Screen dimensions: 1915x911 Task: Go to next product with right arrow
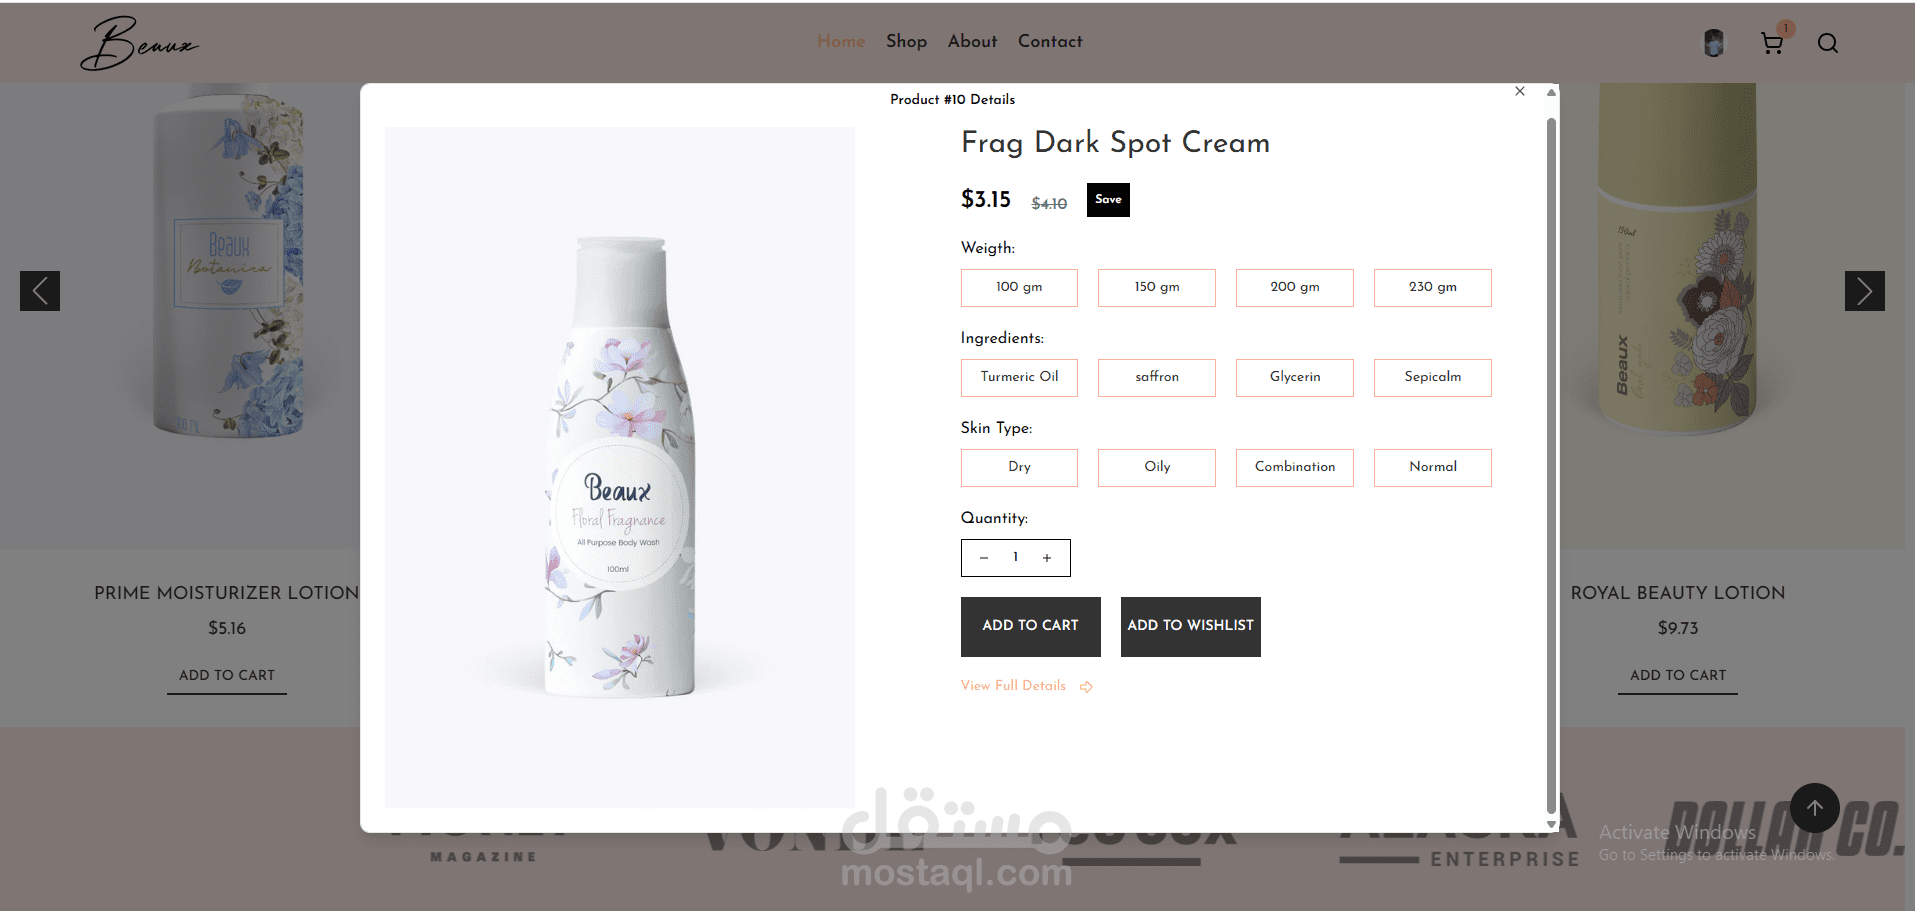pyautogui.click(x=1865, y=291)
